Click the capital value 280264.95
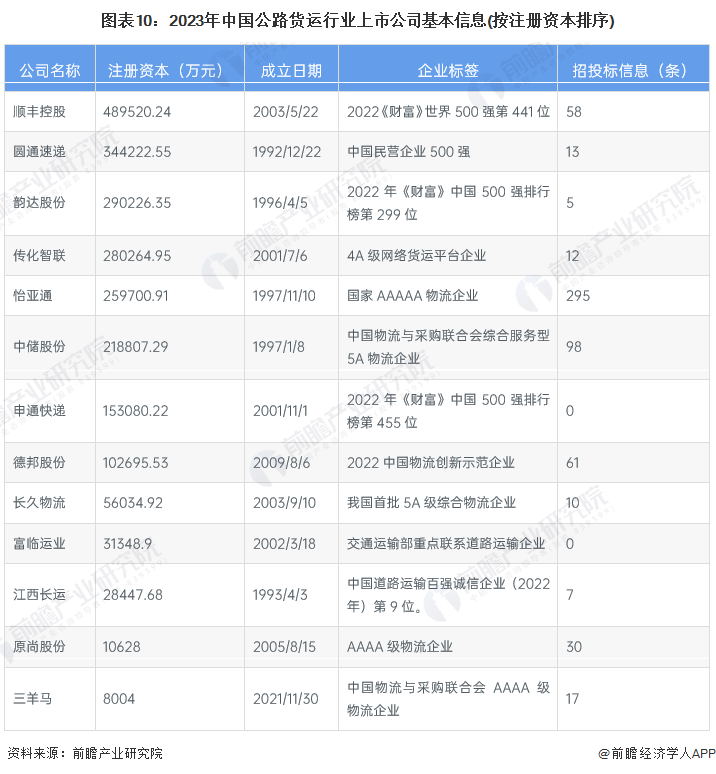Screen dimensions: 716x774 tap(137, 256)
